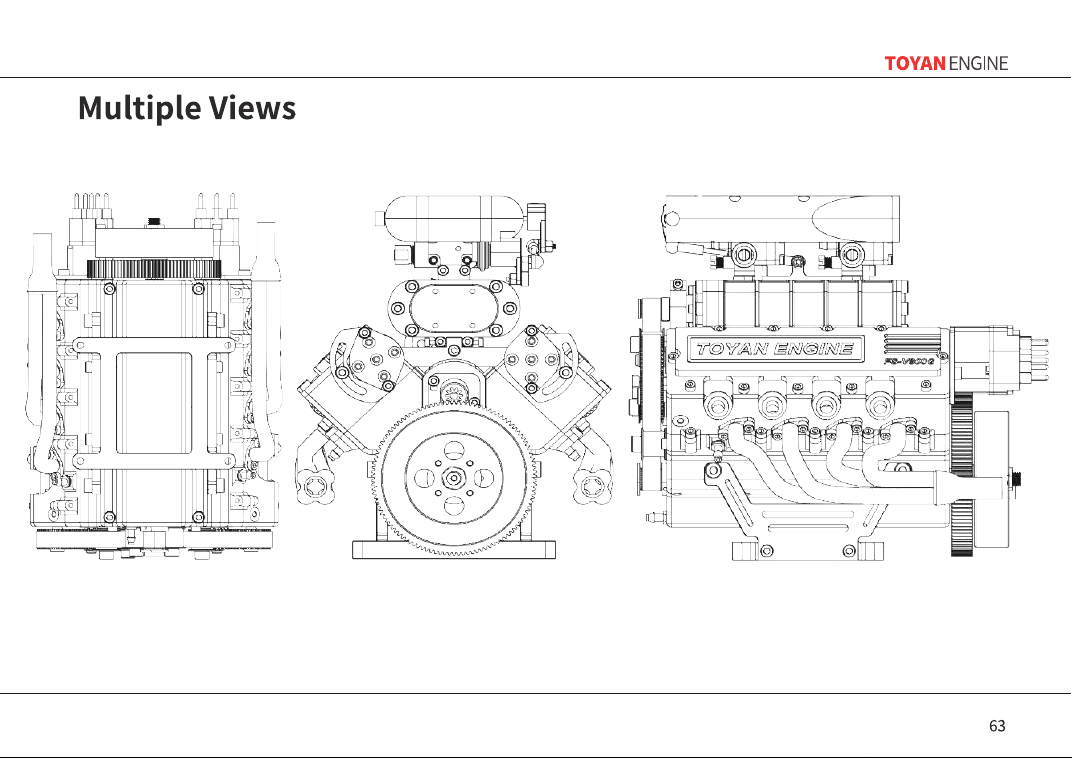This screenshot has width=1072, height=758.
Task: Click the page number 63
Action: [x=997, y=726]
